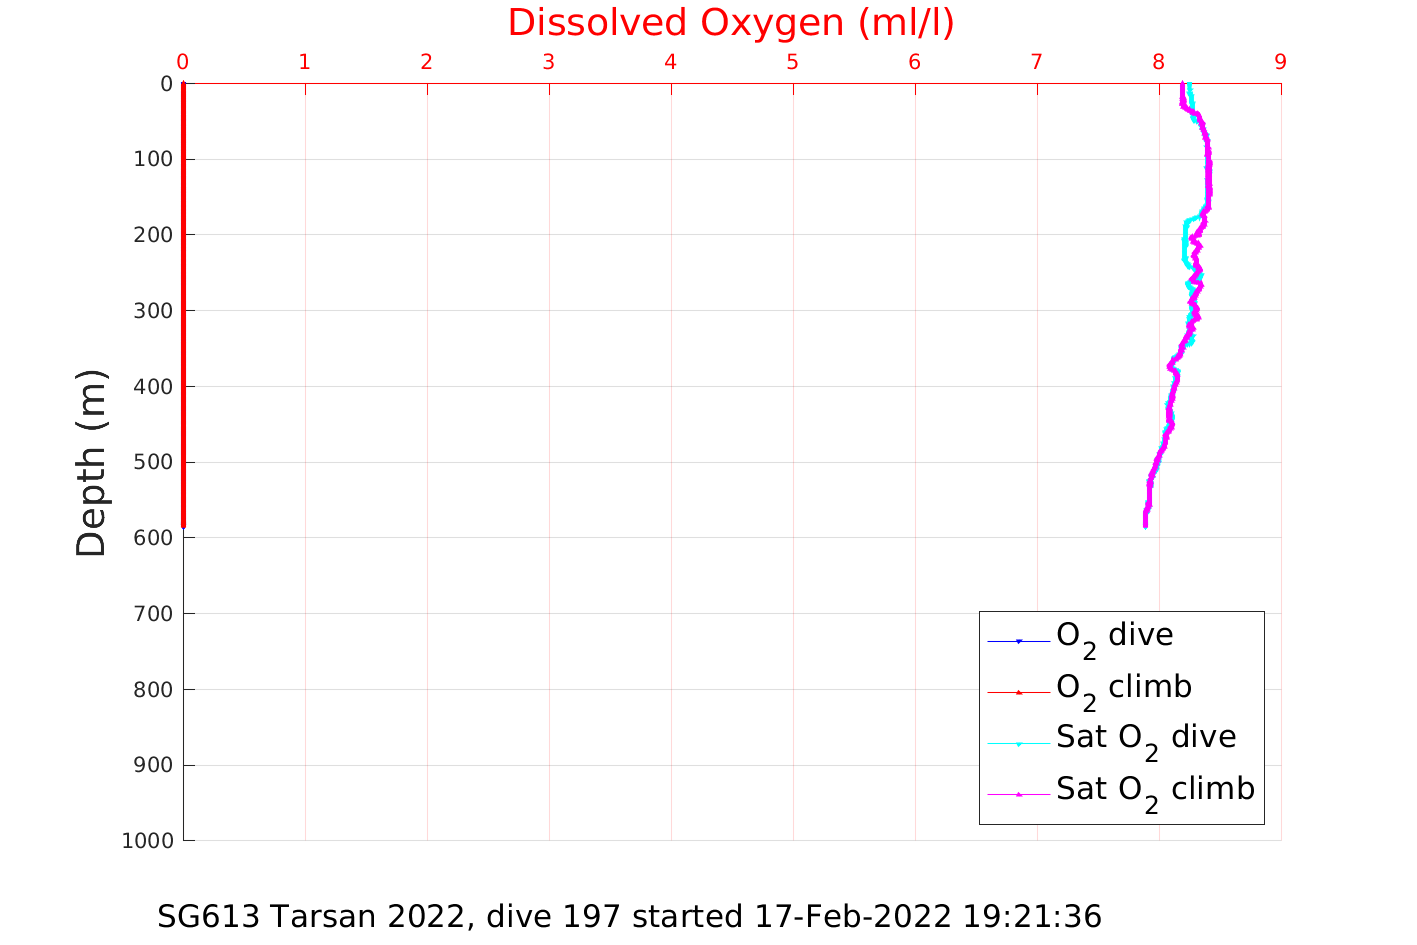
Task: Click the red O2 climb legend marker
Action: pyautogui.click(x=1019, y=692)
